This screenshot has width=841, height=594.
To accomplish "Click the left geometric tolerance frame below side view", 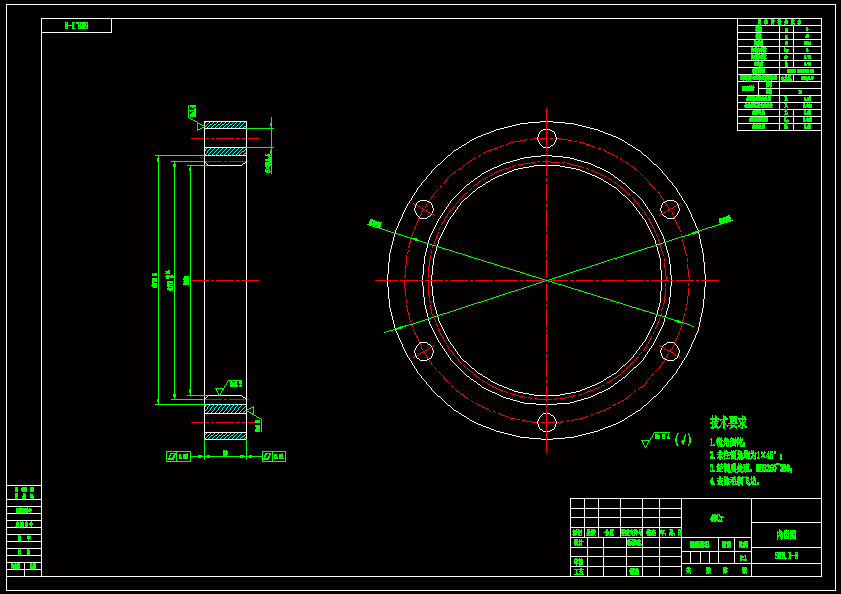I will (178, 456).
